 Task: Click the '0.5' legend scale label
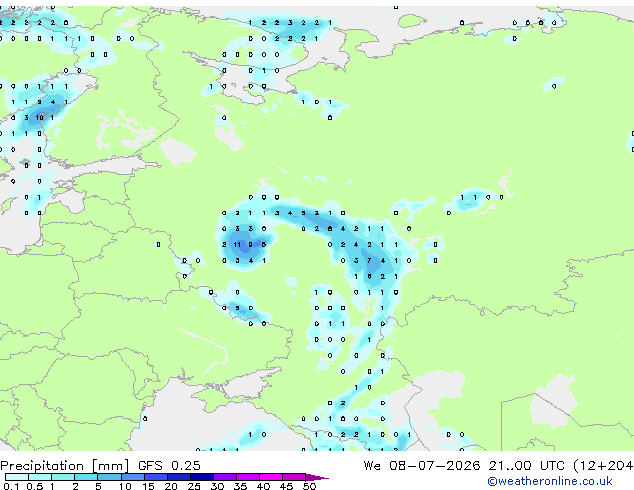coord(34,486)
